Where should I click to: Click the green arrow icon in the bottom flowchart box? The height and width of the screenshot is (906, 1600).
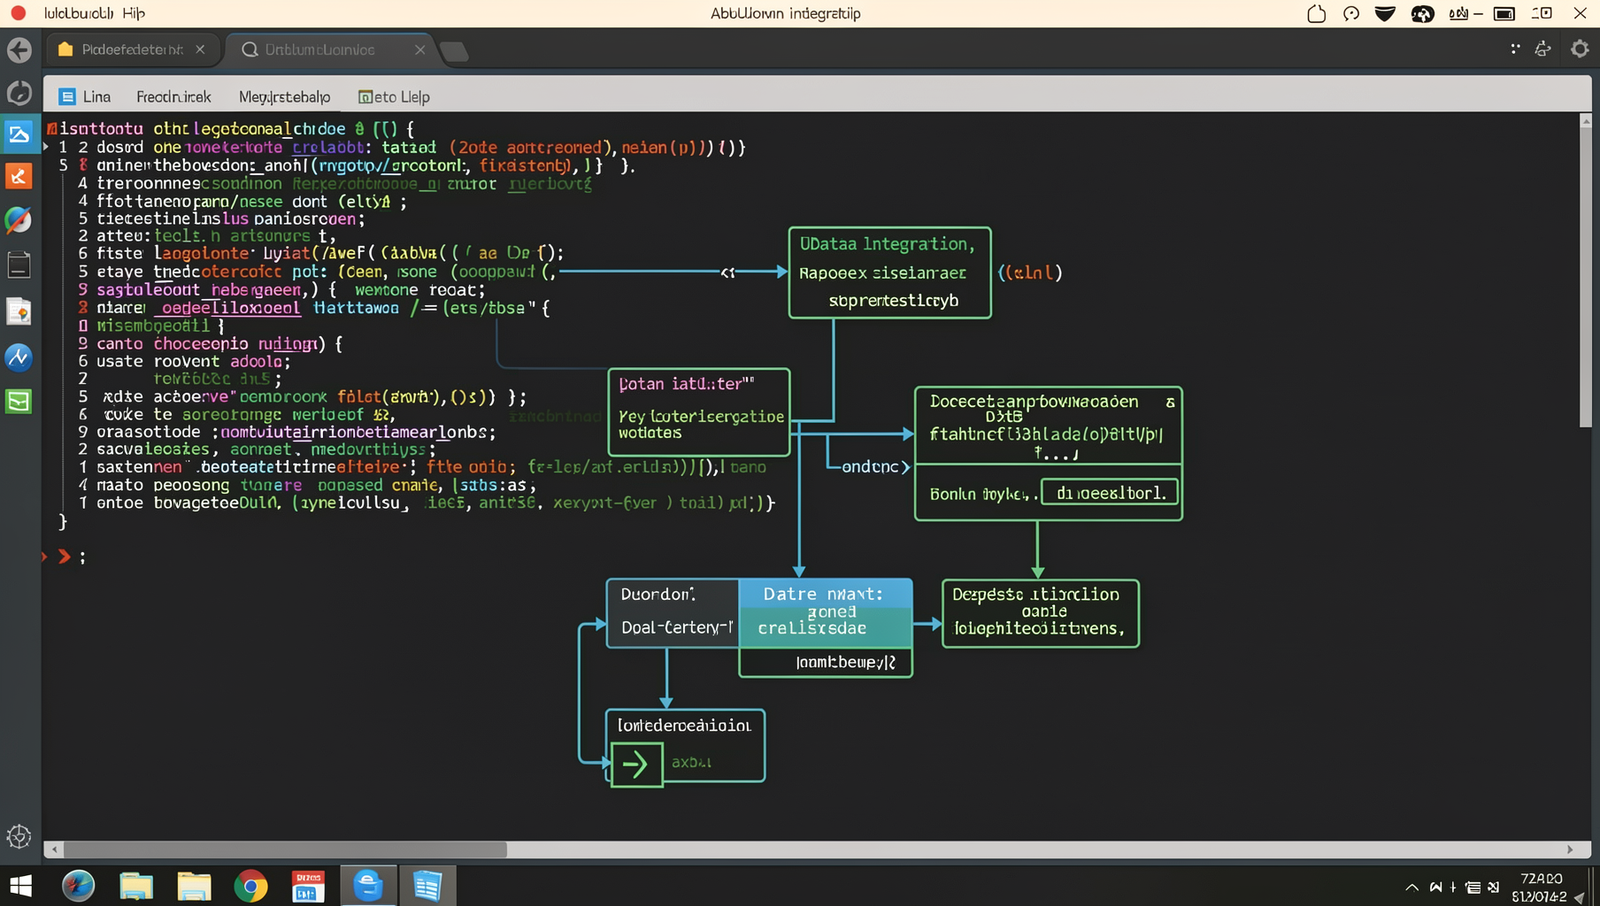click(636, 766)
